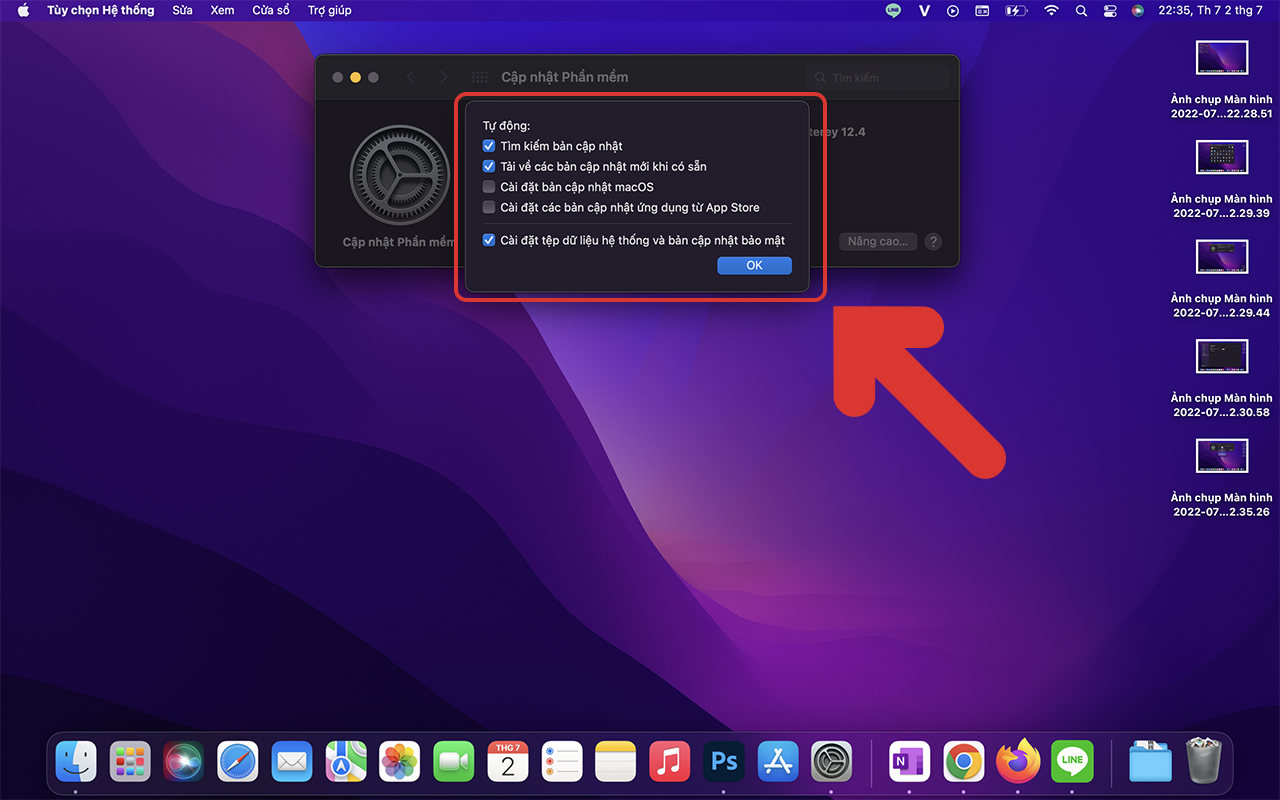Open Calendar from the Dock

tap(508, 762)
